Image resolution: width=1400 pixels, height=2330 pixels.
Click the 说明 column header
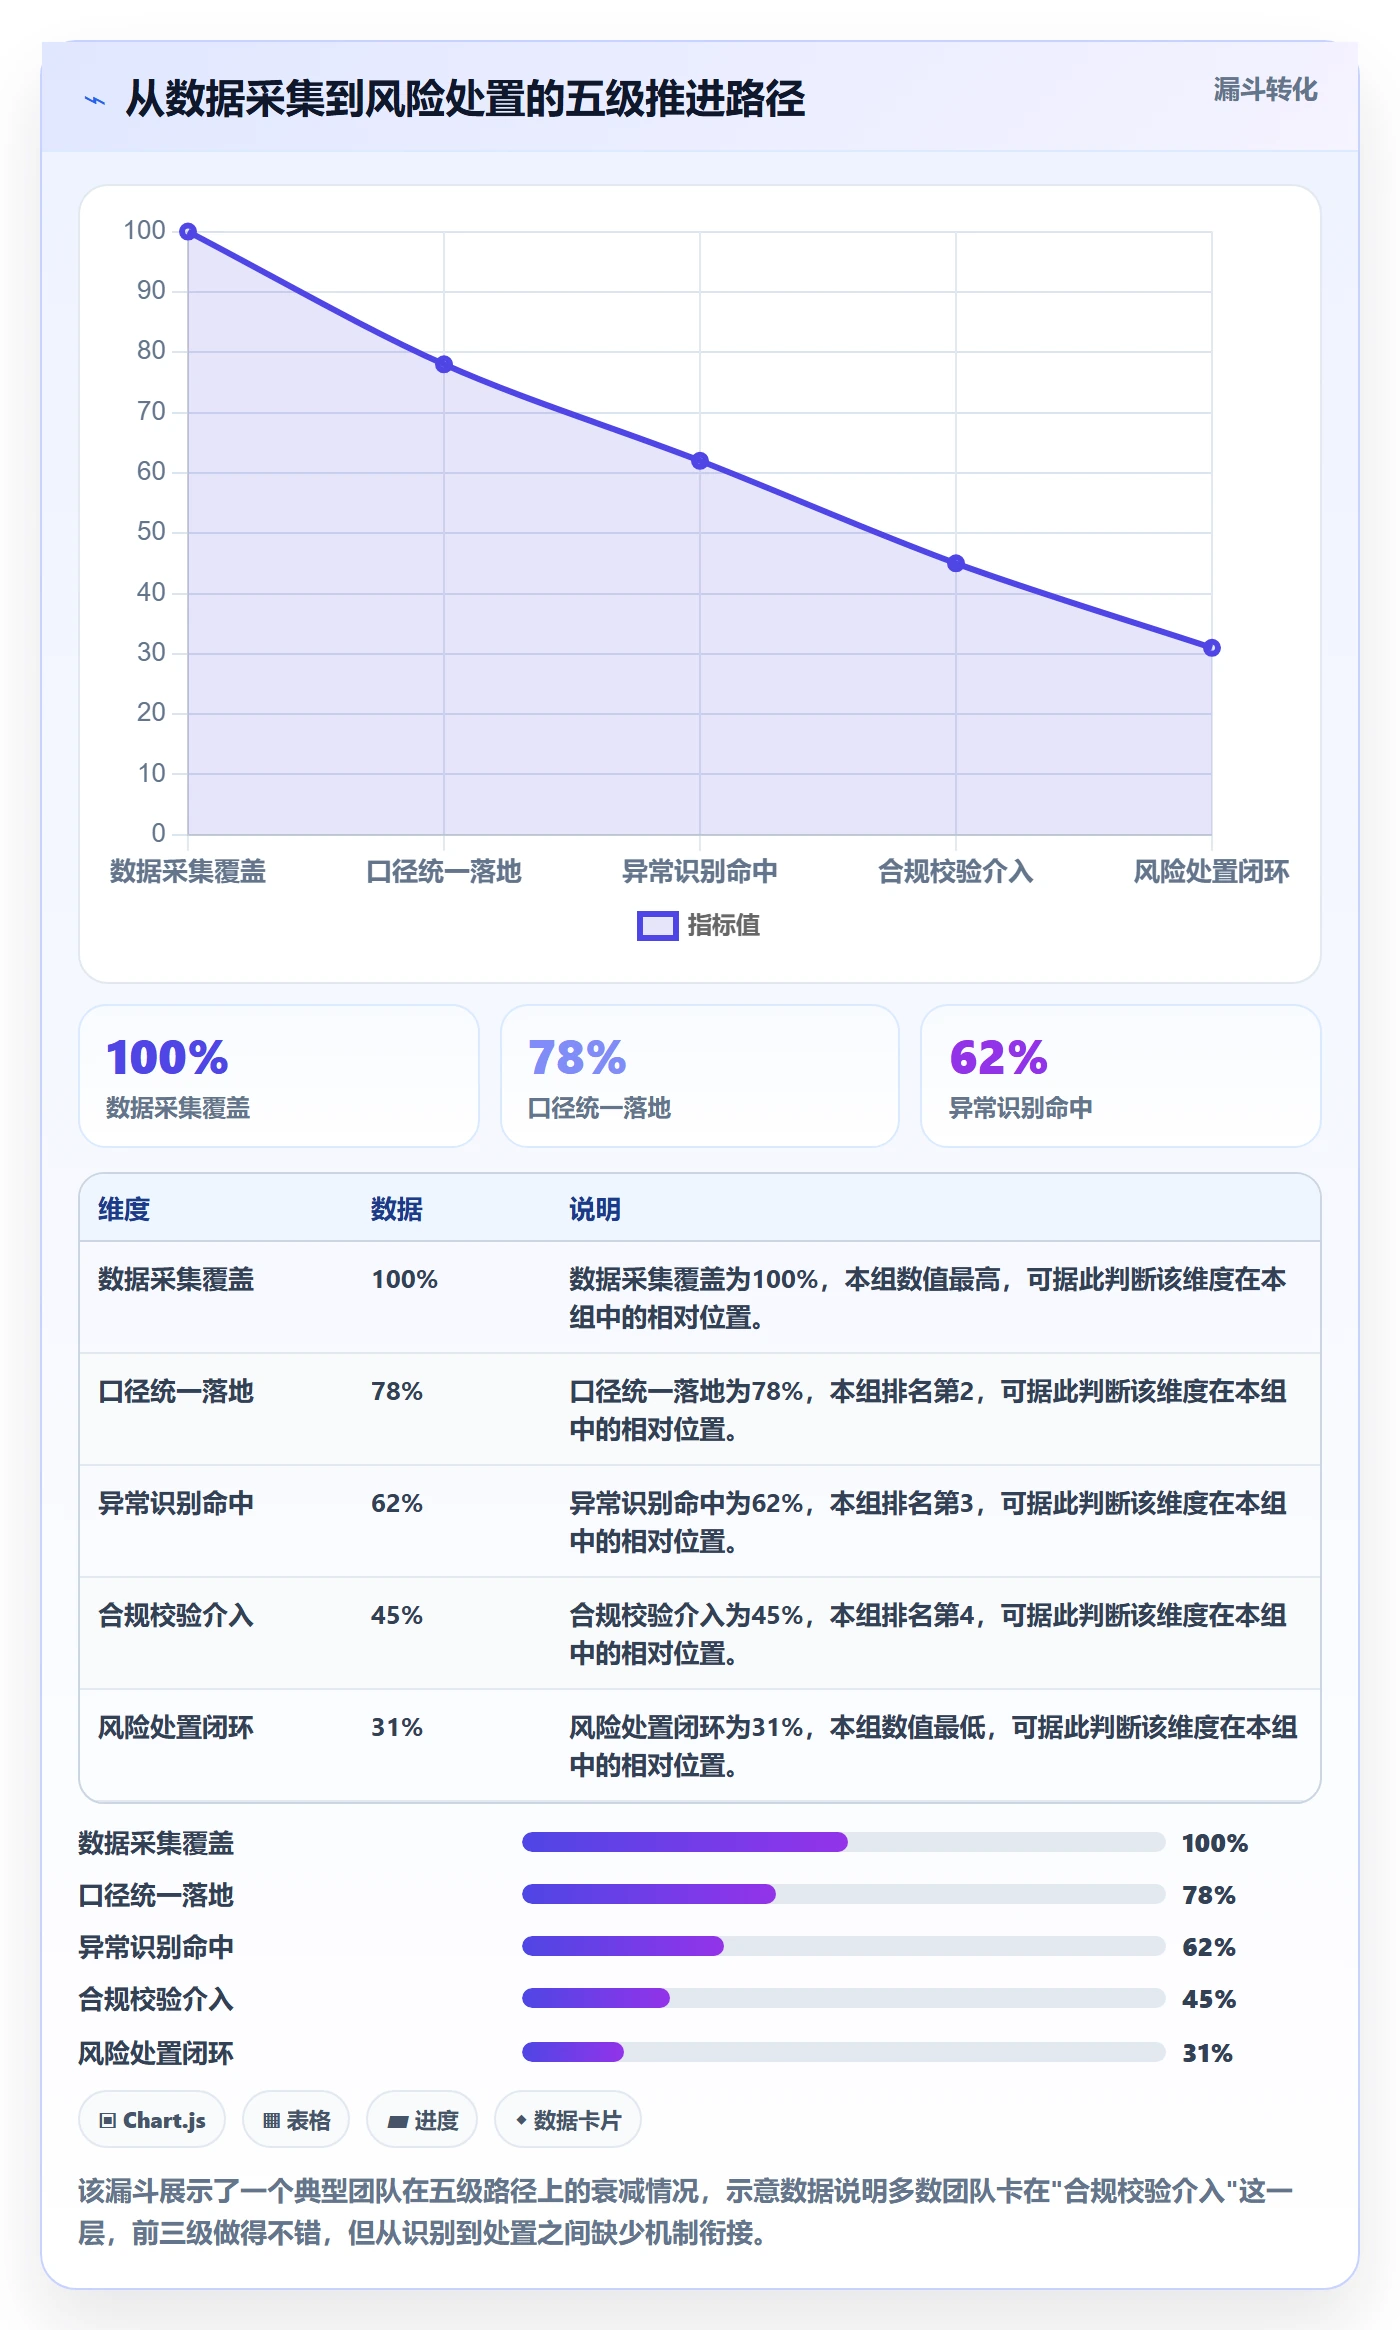[x=595, y=1209]
